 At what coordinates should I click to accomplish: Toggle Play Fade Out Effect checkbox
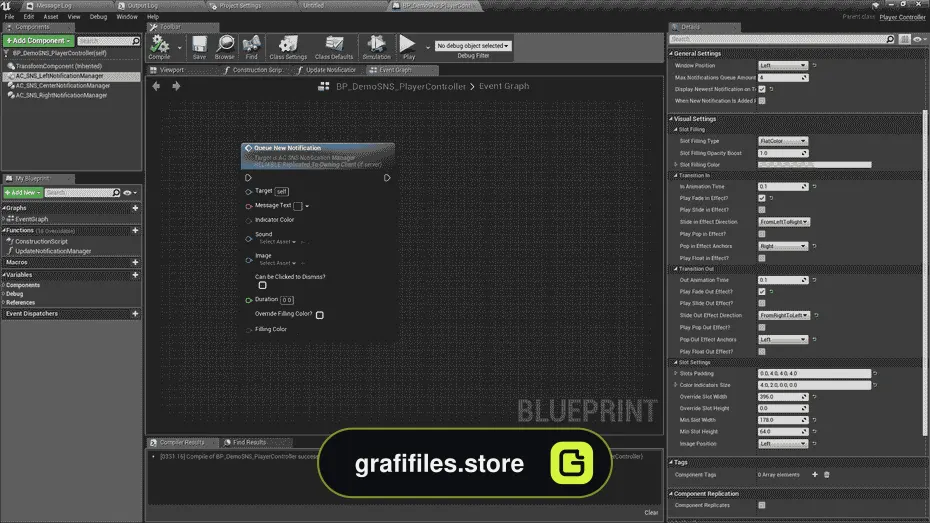pos(762,292)
